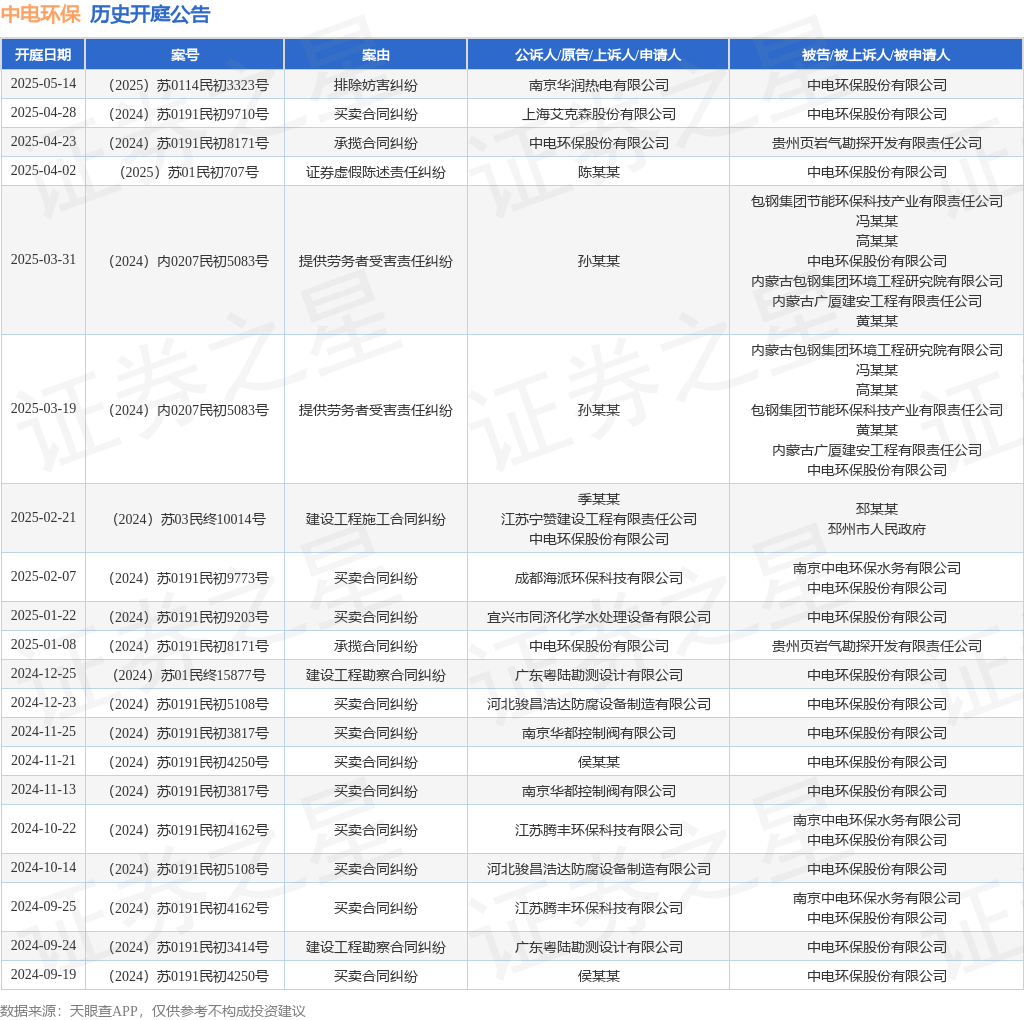Select the date 2024-12-25
Image resolution: width=1024 pixels, height=1020 pixels.
43,673
